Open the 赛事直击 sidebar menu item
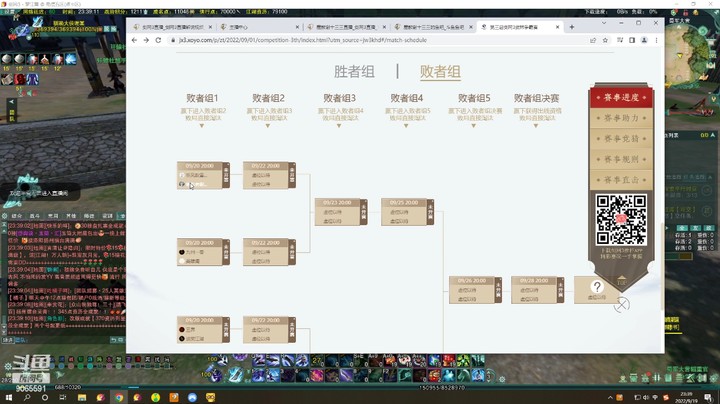The image size is (720, 404). point(621,180)
